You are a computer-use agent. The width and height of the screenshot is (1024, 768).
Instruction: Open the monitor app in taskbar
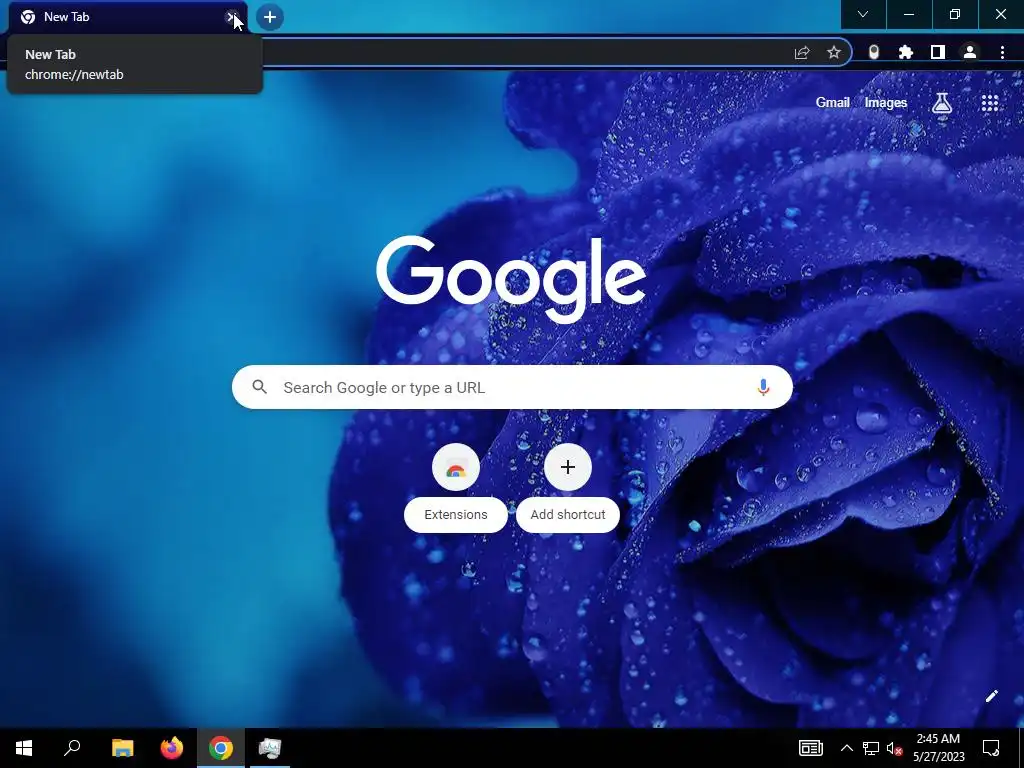(270, 748)
